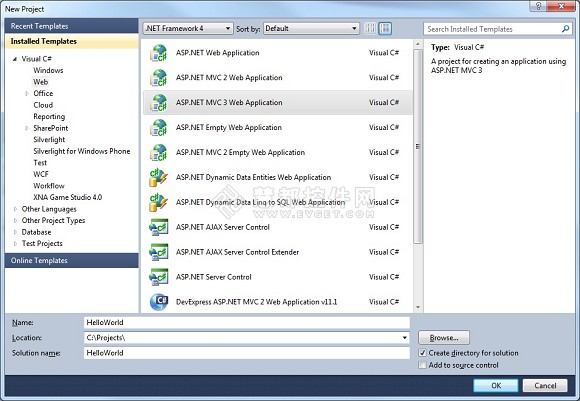Open the .NET Framework 4 dropdown
580x401 pixels.
click(x=188, y=28)
